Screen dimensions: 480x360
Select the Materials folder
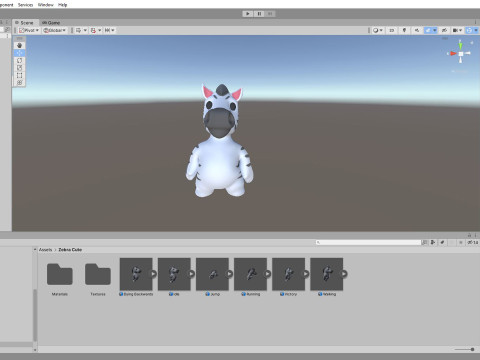tap(60, 278)
